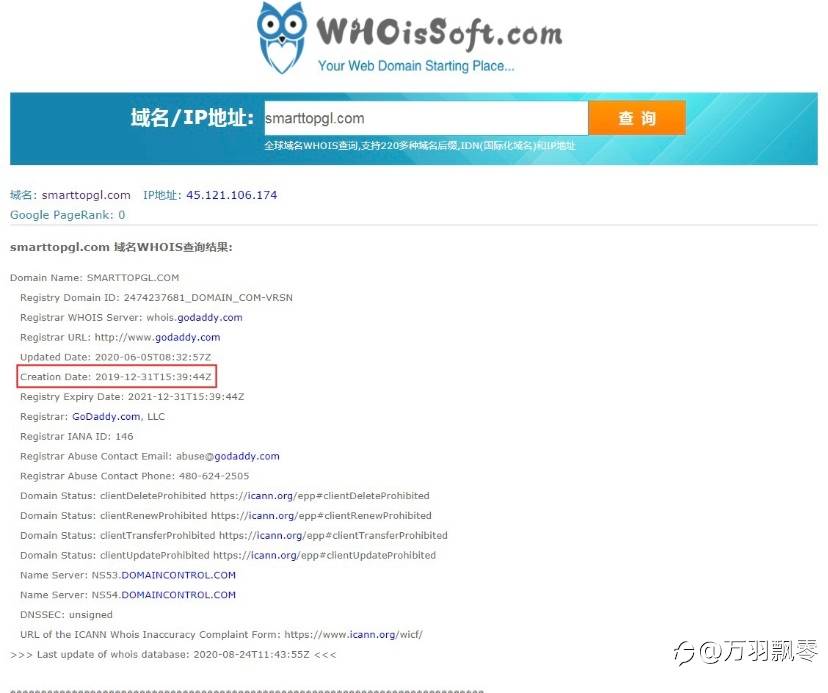Image resolution: width=828 pixels, height=693 pixels.
Task: Open NS54 DOMAINCONTROL.COM name server link
Action: tap(178, 595)
